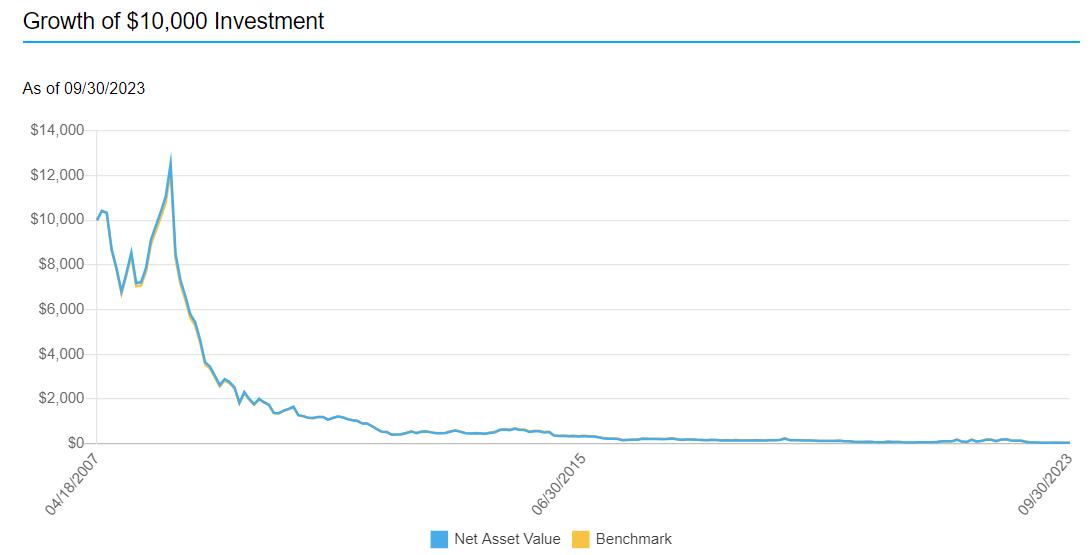Select the 04/18/2007 x-axis date label
The width and height of the screenshot is (1091, 555).
75,485
